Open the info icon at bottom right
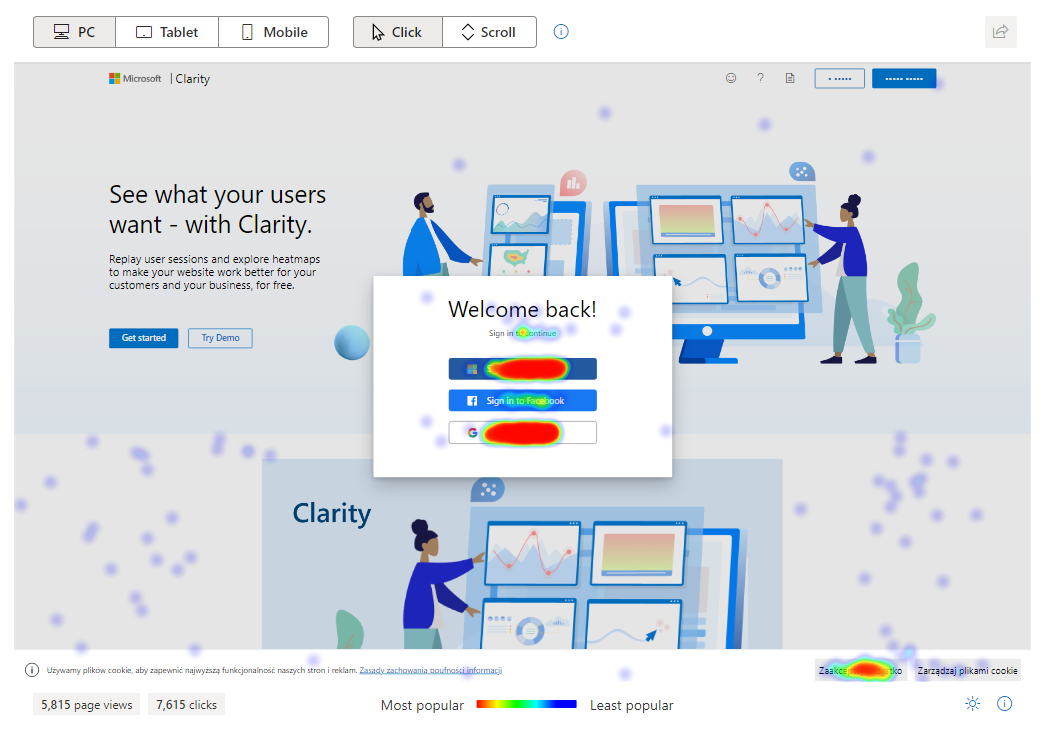The height and width of the screenshot is (732, 1048). [x=1005, y=703]
